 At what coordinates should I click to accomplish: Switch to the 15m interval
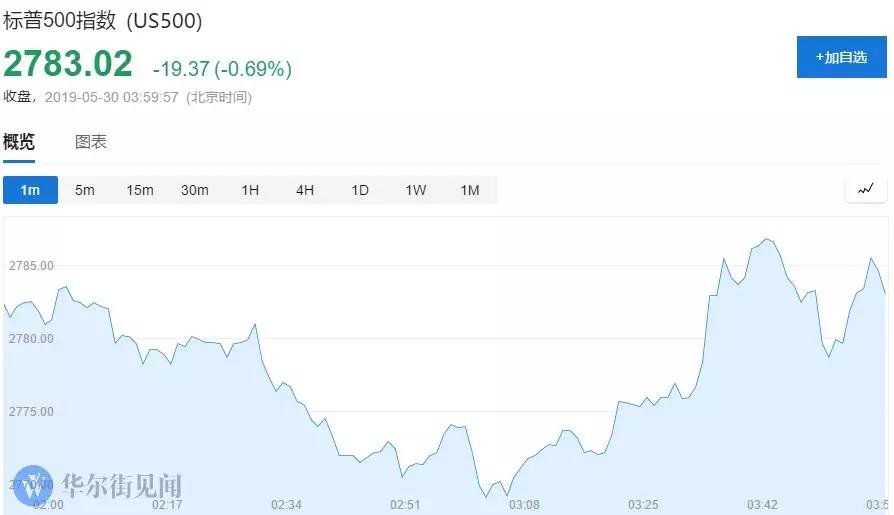(x=140, y=190)
